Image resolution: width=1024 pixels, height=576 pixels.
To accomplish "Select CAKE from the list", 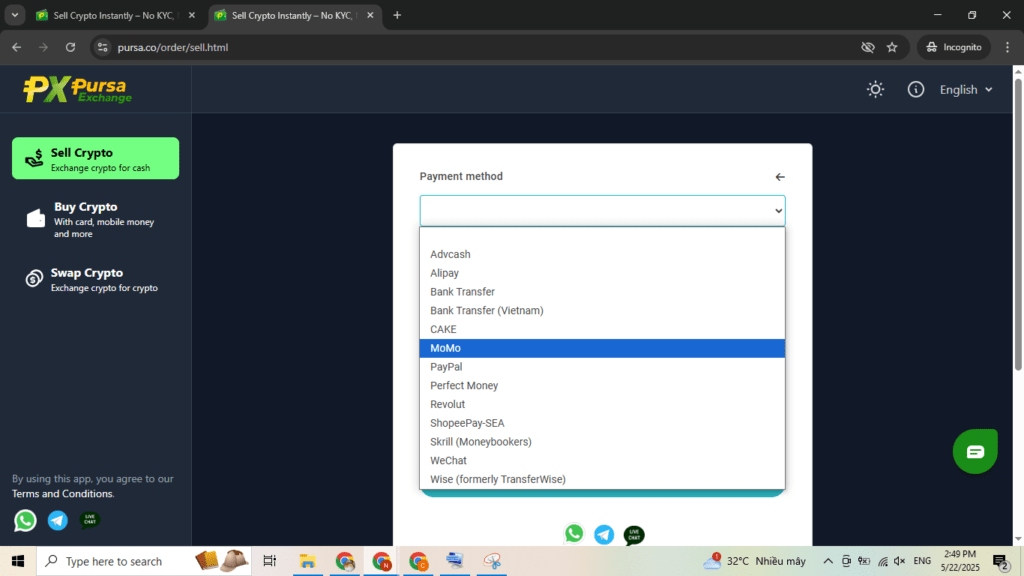I will (x=602, y=329).
